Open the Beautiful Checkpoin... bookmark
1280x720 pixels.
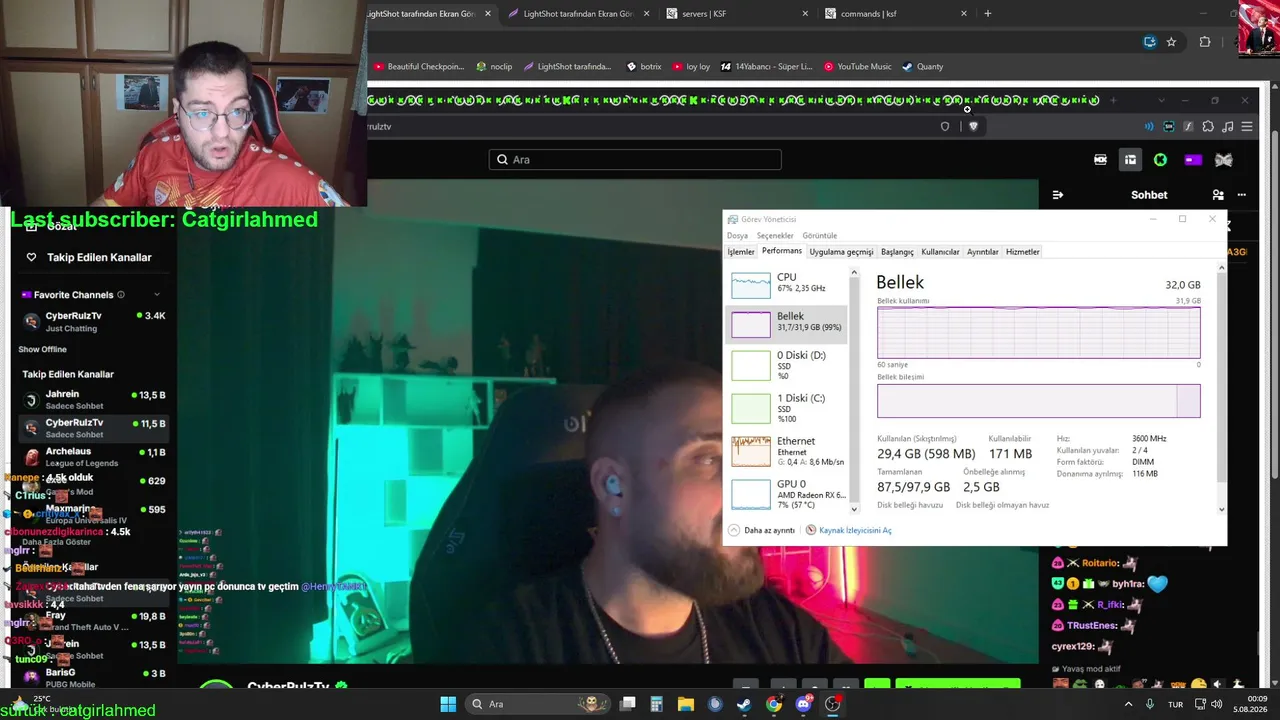pyautogui.click(x=419, y=67)
